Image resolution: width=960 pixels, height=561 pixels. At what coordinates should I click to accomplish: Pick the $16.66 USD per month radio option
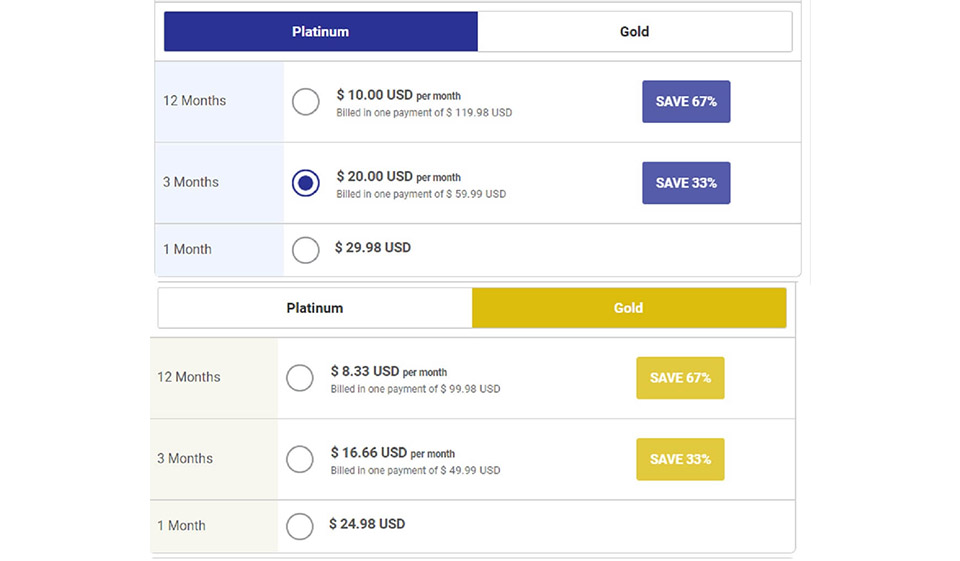pos(299,459)
